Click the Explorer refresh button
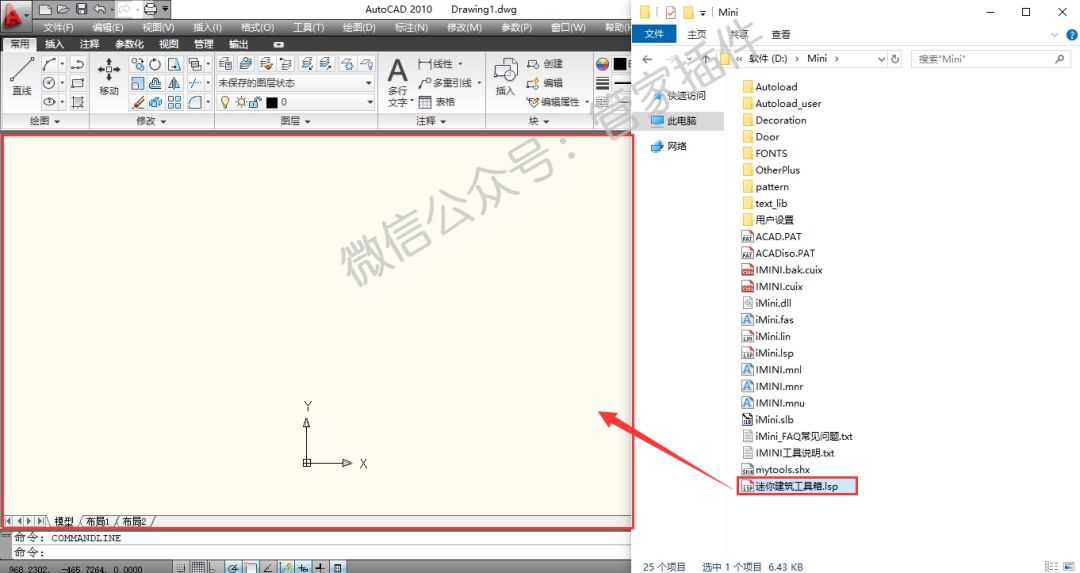Viewport: 1080px width, 573px height. pos(895,59)
